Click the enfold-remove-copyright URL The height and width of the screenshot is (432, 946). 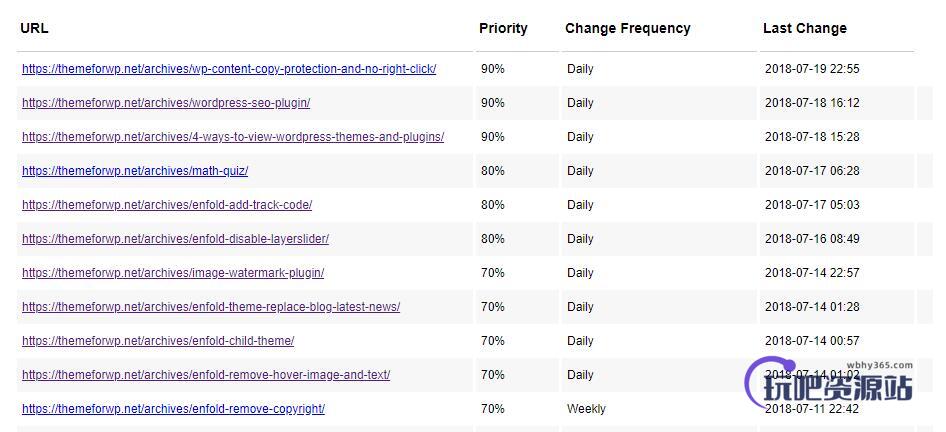[173, 408]
